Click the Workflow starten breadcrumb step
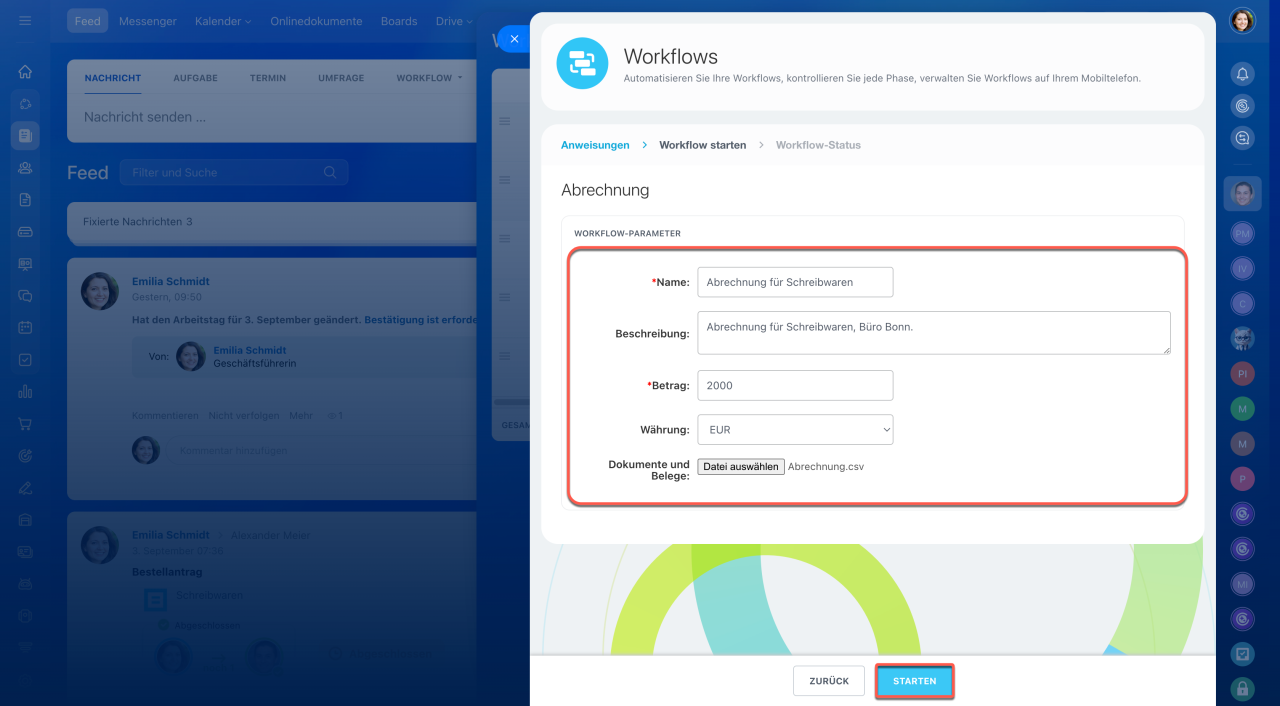Image resolution: width=1280 pixels, height=706 pixels. tap(702, 145)
